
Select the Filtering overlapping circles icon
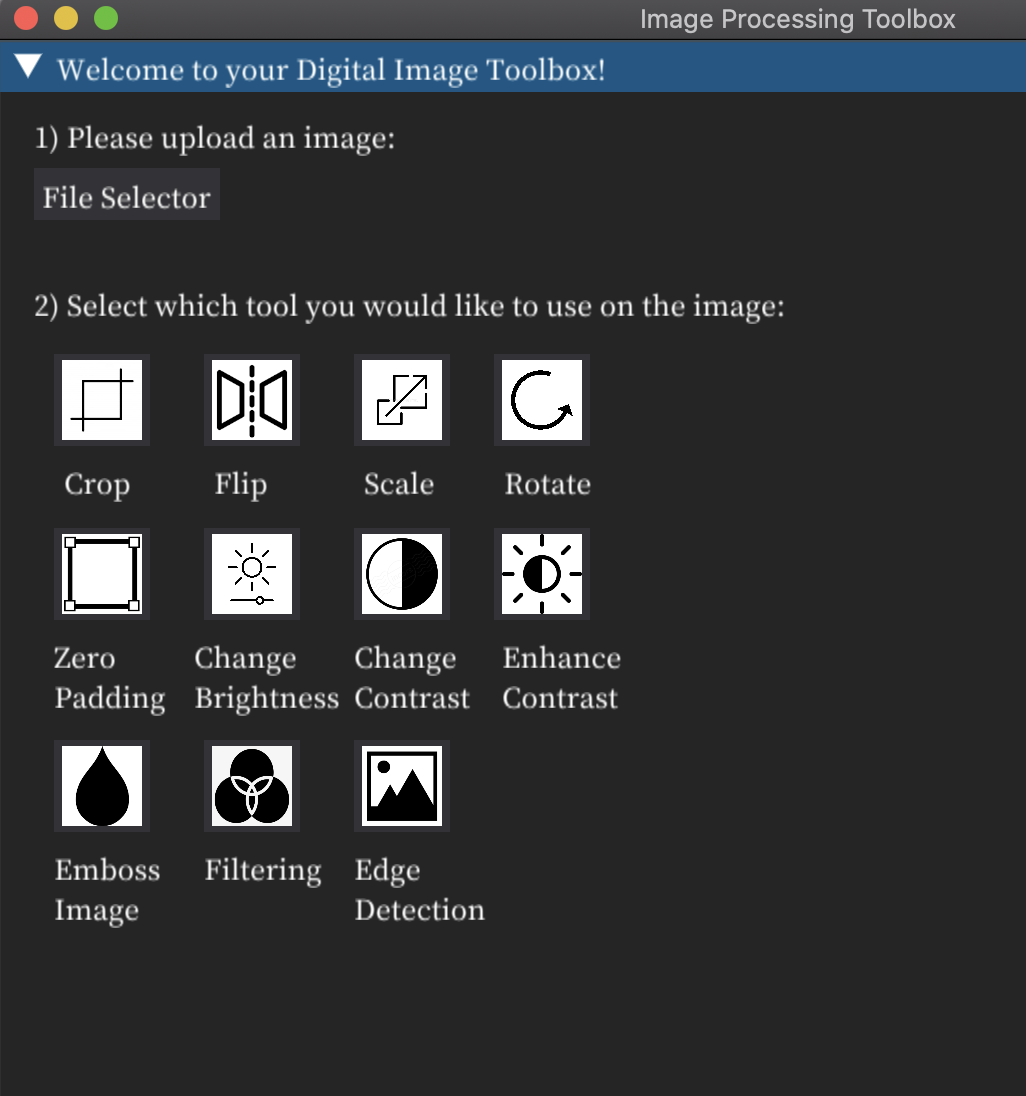click(251, 785)
